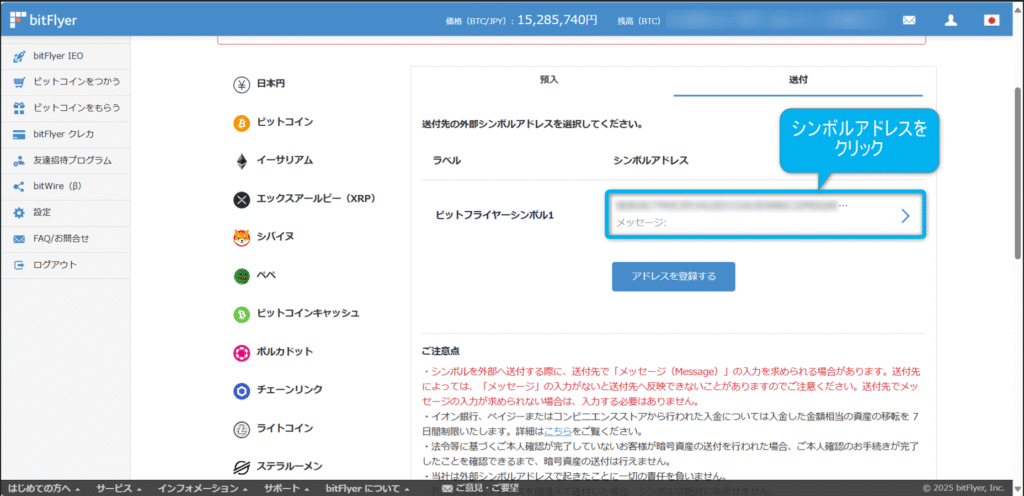Expand the インフォメーション footer menu
1024x496 pixels.
click(202, 488)
